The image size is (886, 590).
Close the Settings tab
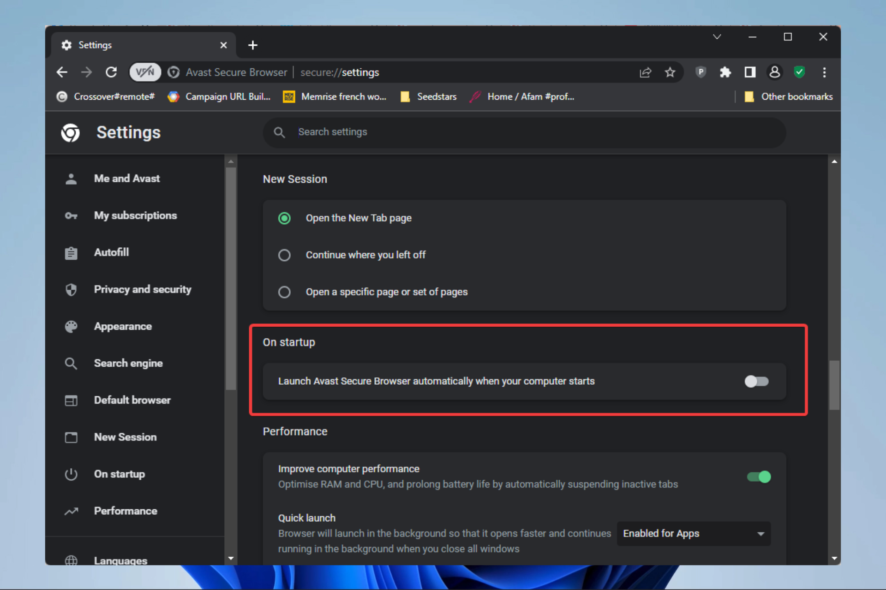point(223,45)
